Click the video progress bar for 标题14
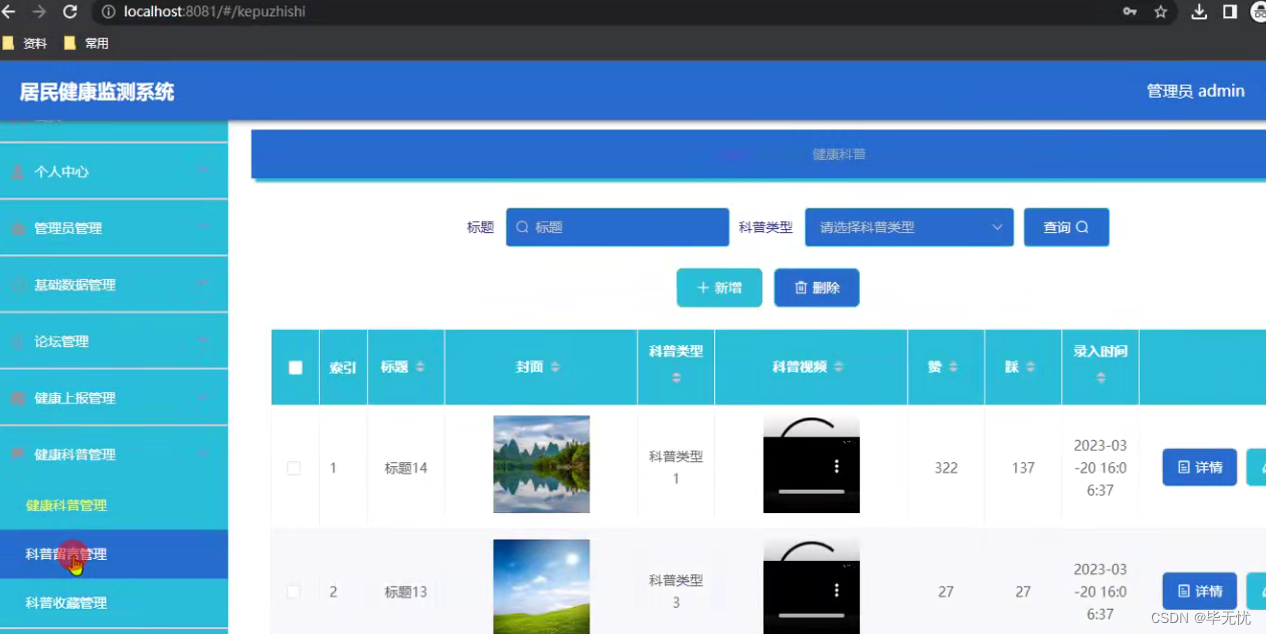This screenshot has height=634, width=1266. pyautogui.click(x=810, y=489)
